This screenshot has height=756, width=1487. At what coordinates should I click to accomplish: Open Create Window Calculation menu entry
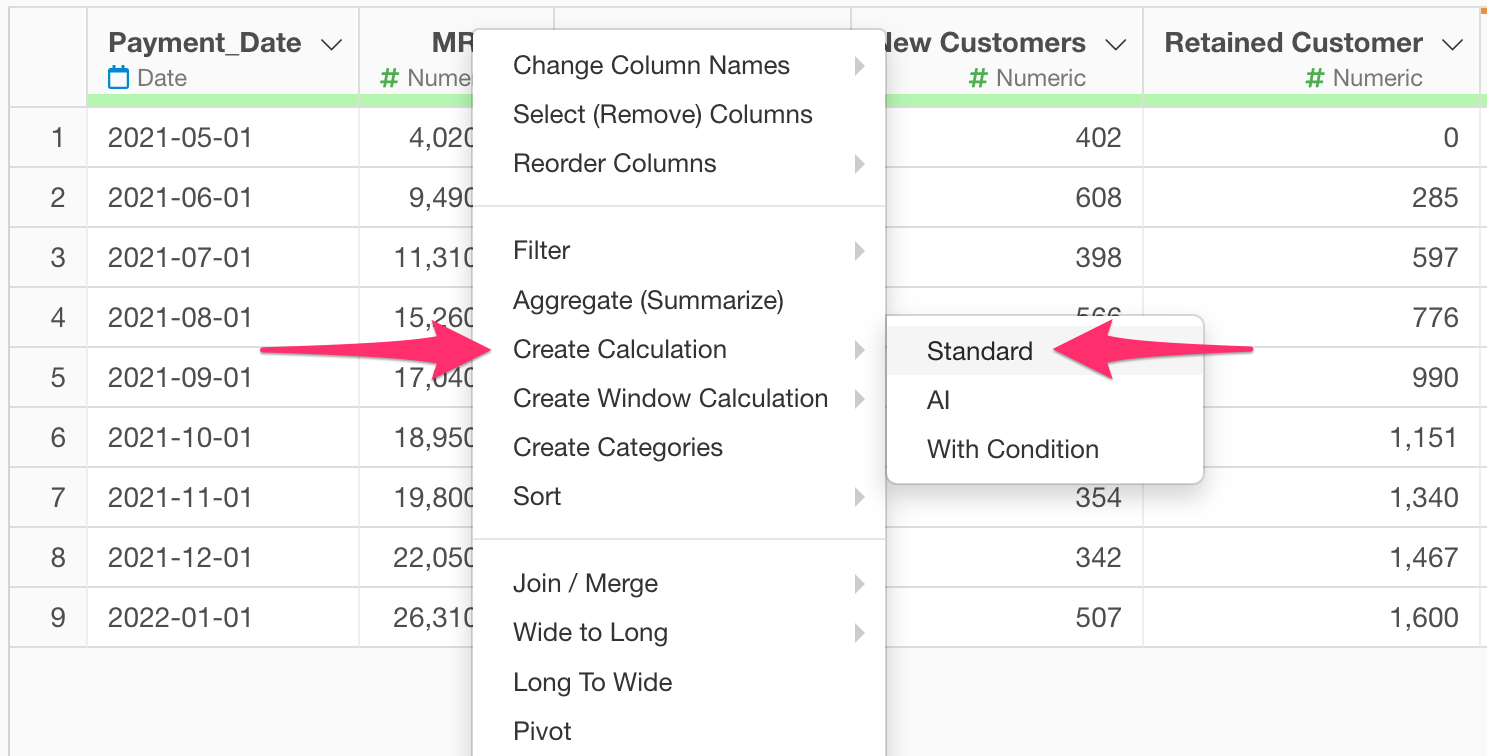tap(670, 398)
